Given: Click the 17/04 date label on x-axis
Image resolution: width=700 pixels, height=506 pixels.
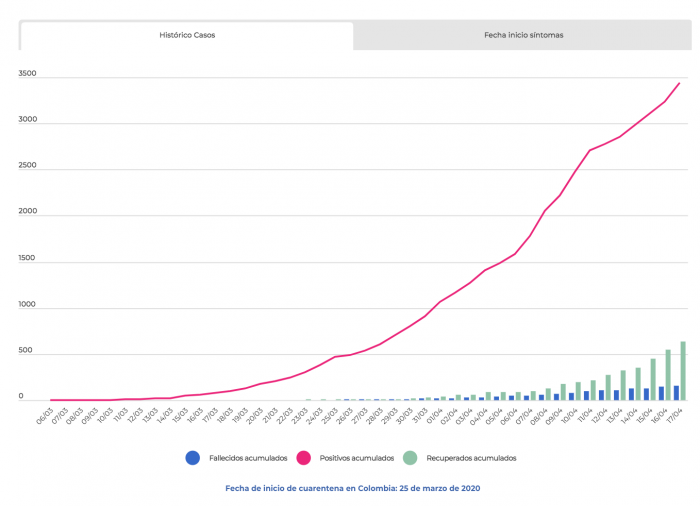Looking at the screenshot, I should 674,414.
